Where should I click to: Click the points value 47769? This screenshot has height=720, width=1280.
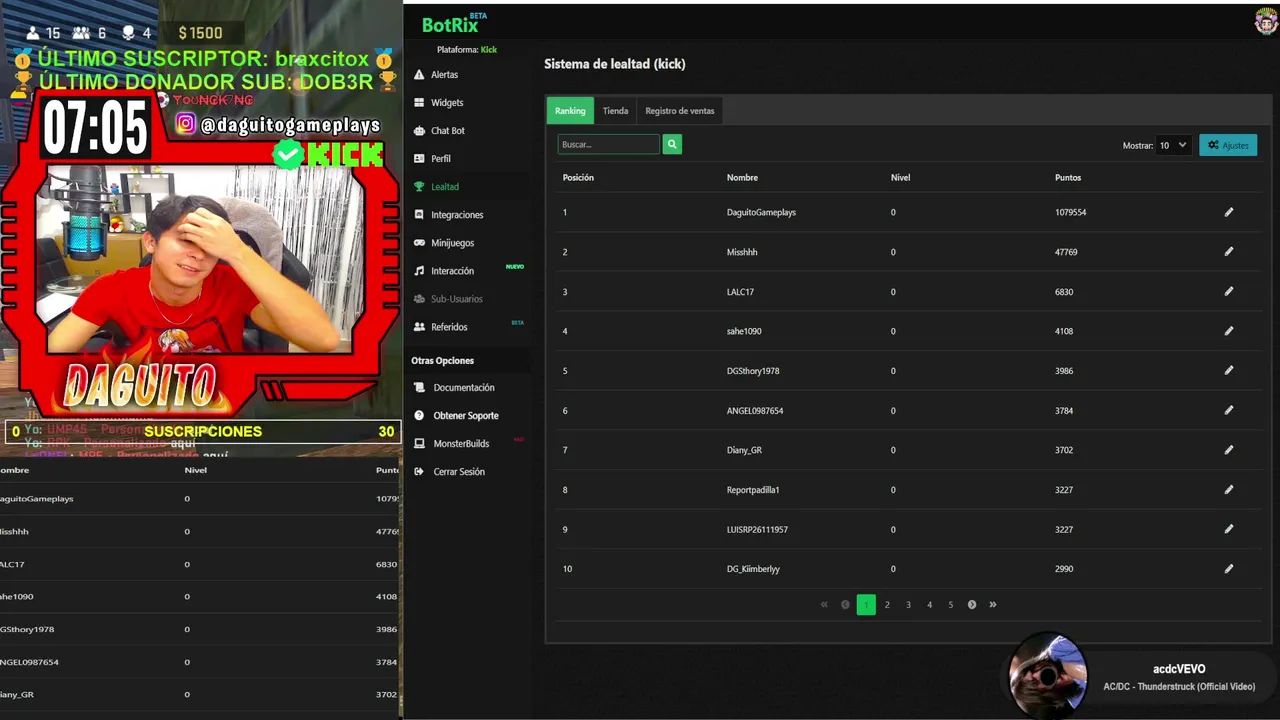pyautogui.click(x=1066, y=252)
